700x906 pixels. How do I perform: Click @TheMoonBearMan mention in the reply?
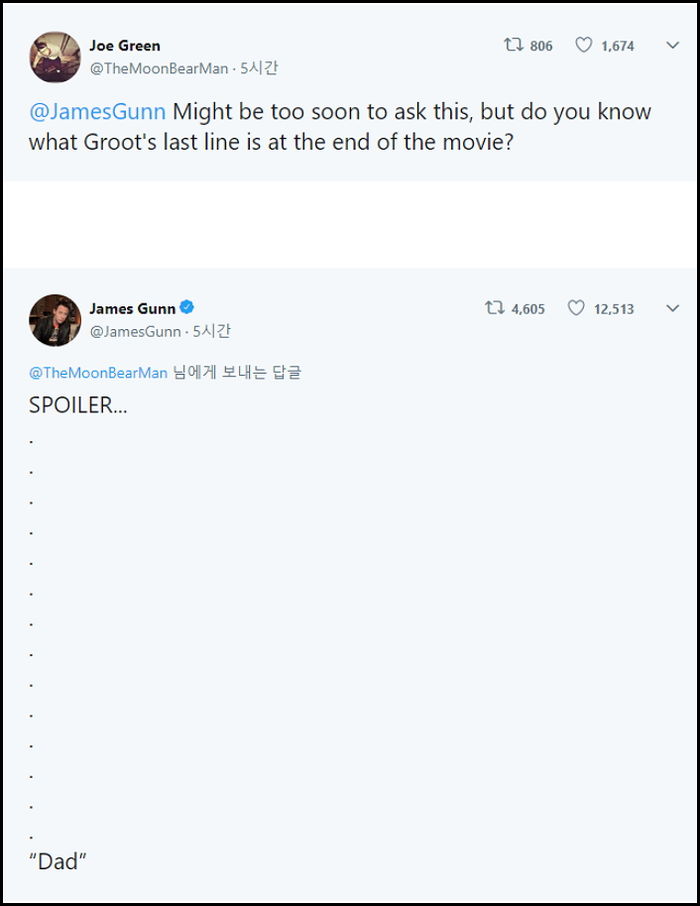click(98, 373)
